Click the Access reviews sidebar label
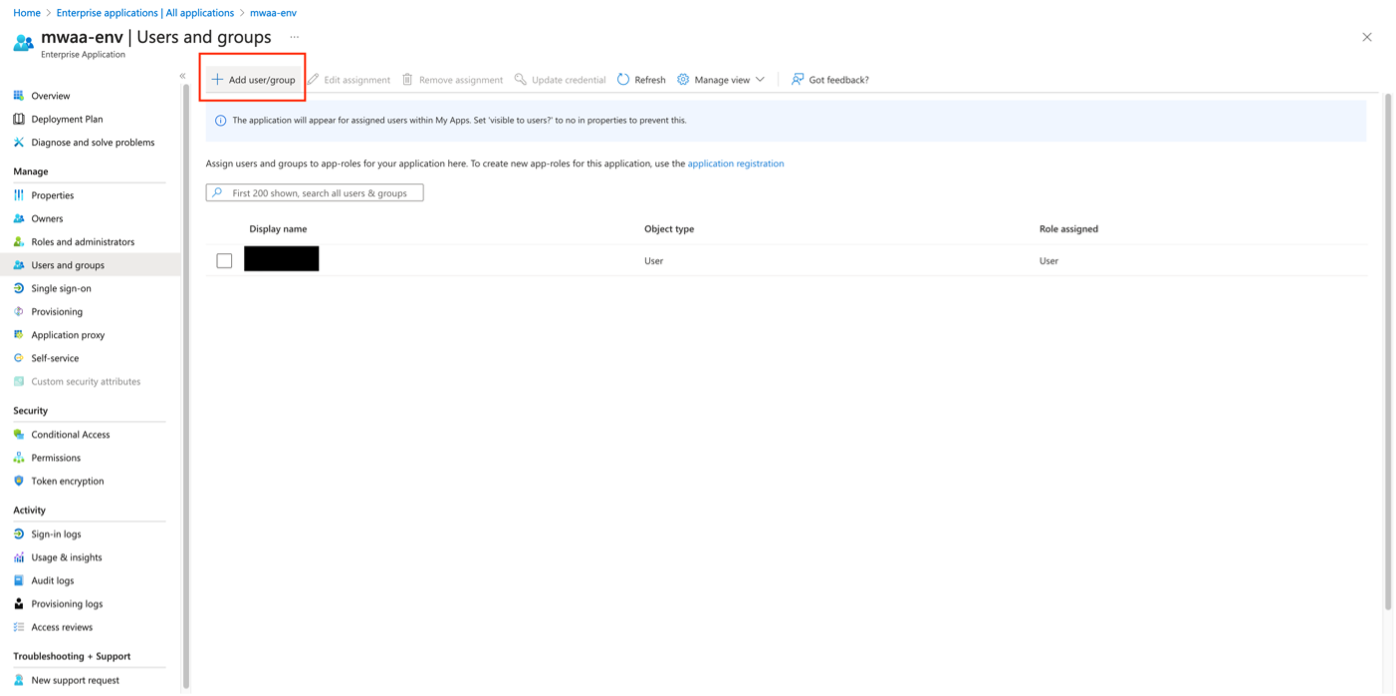Image resolution: width=1396 pixels, height=696 pixels. click(62, 627)
